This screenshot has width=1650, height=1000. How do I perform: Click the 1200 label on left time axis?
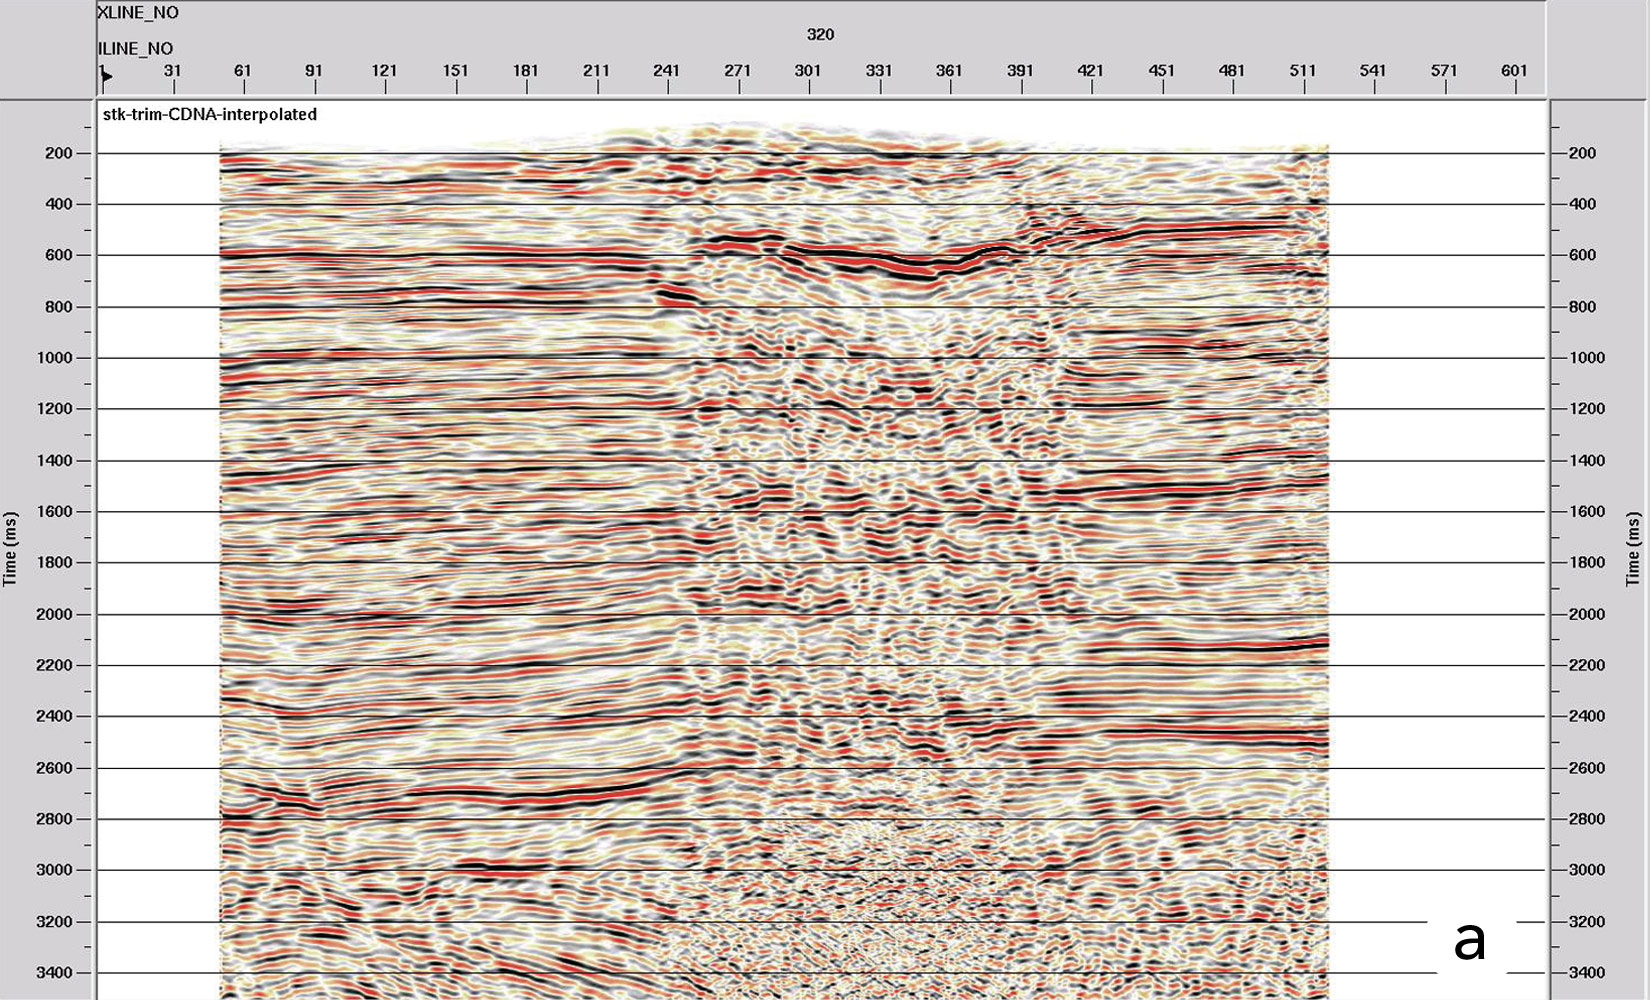[55, 409]
